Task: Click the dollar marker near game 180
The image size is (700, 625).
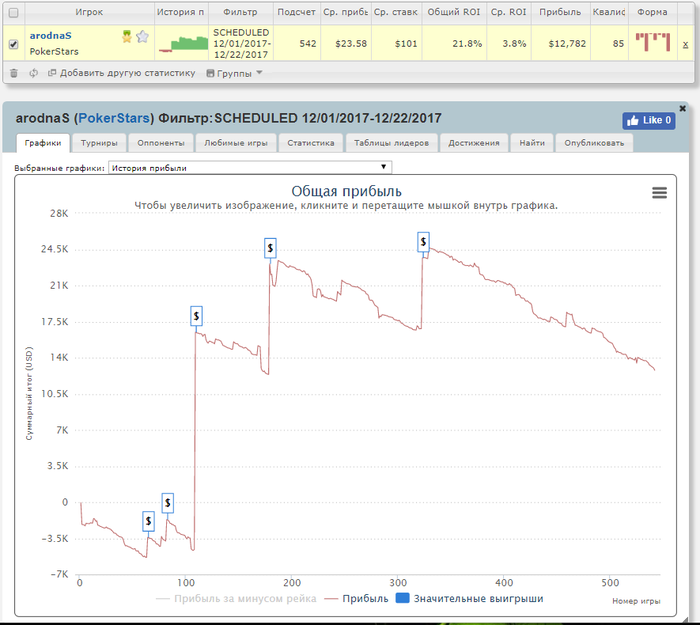Action: pyautogui.click(x=270, y=248)
